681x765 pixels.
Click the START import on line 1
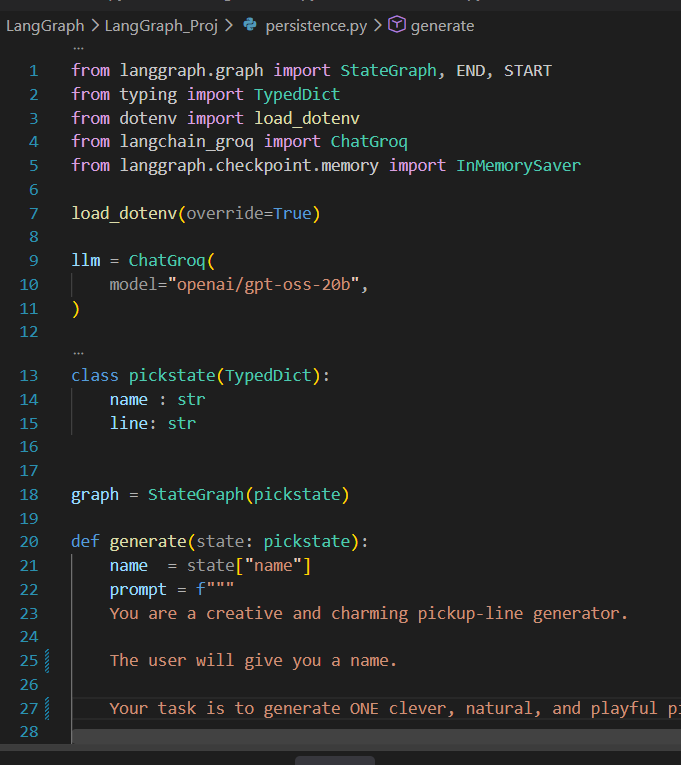pos(528,71)
